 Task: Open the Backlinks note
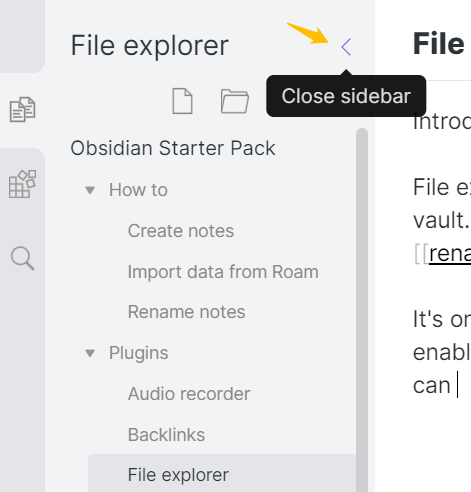tap(166, 435)
